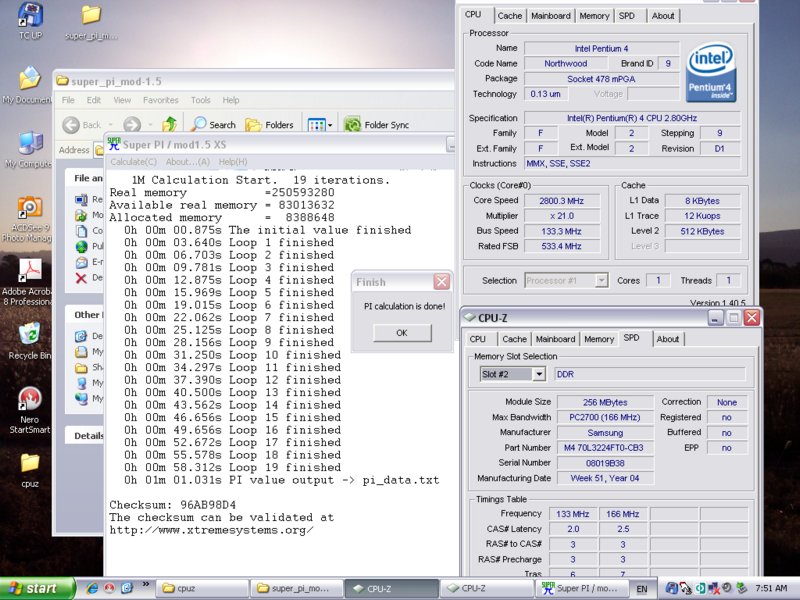Open the Edit menu in the explorer window
The height and width of the screenshot is (600, 800).
pyautogui.click(x=93, y=100)
